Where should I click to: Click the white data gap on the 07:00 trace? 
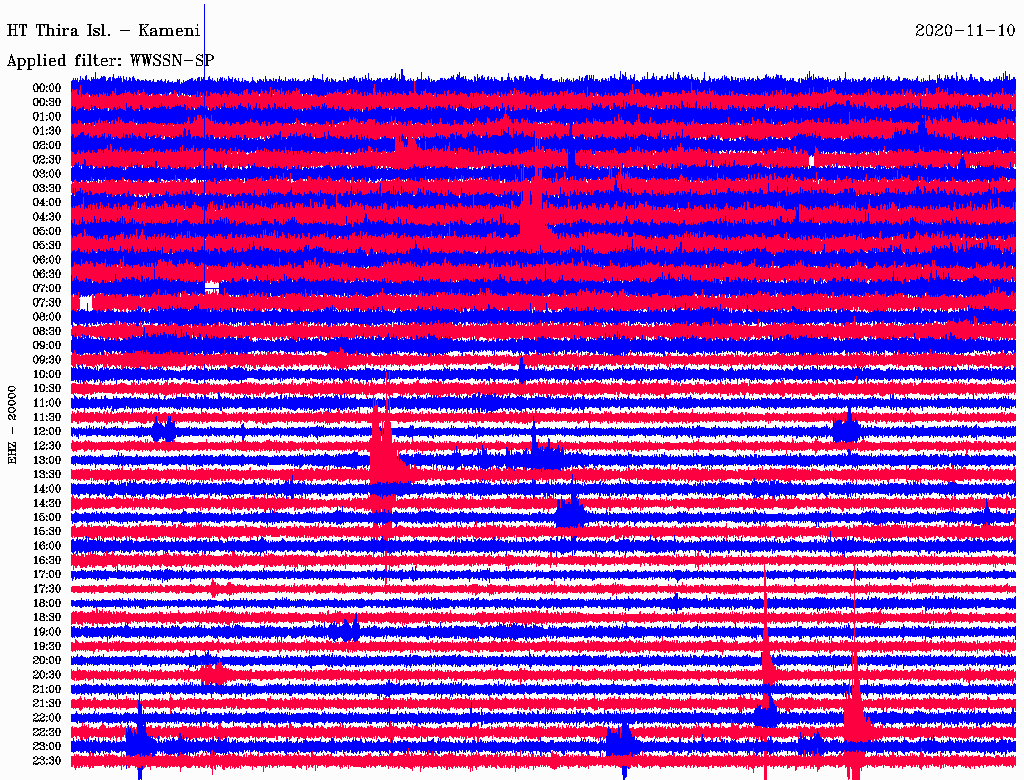click(212, 285)
